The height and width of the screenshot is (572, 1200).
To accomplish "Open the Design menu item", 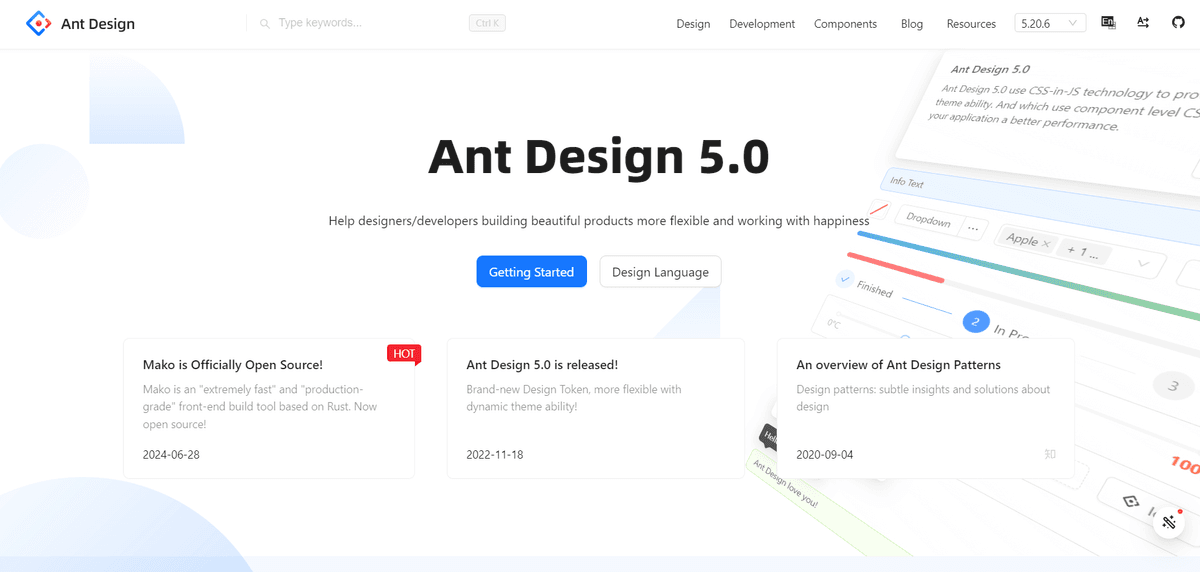I will pos(693,24).
